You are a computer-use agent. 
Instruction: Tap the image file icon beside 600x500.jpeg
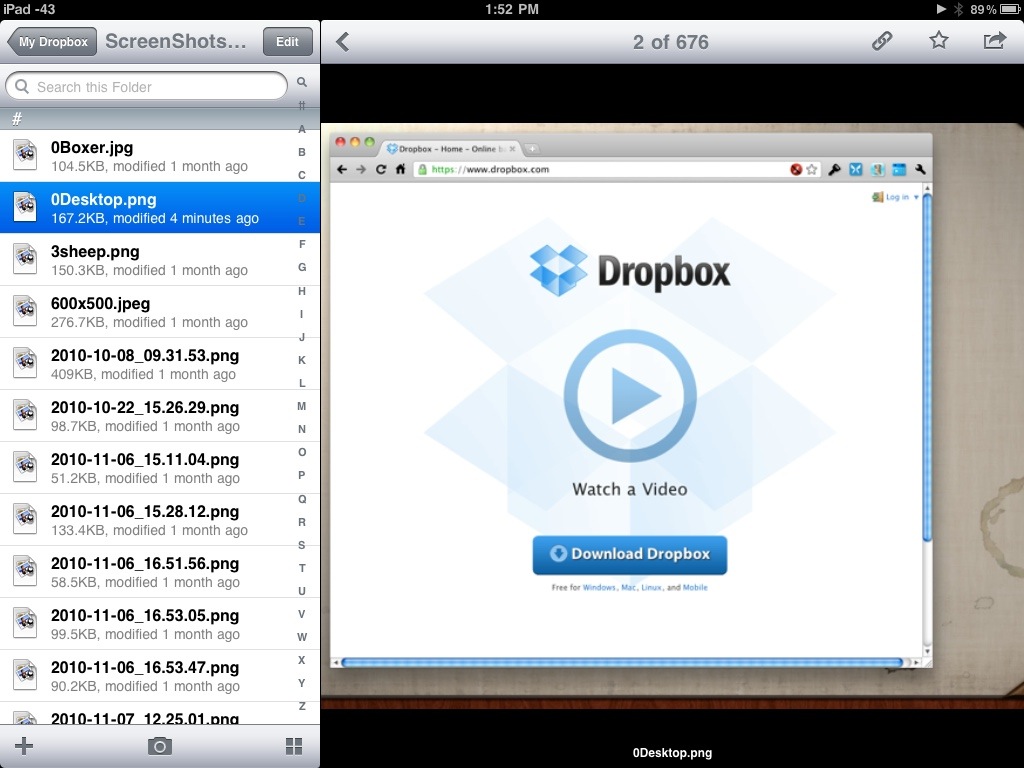[x=25, y=312]
